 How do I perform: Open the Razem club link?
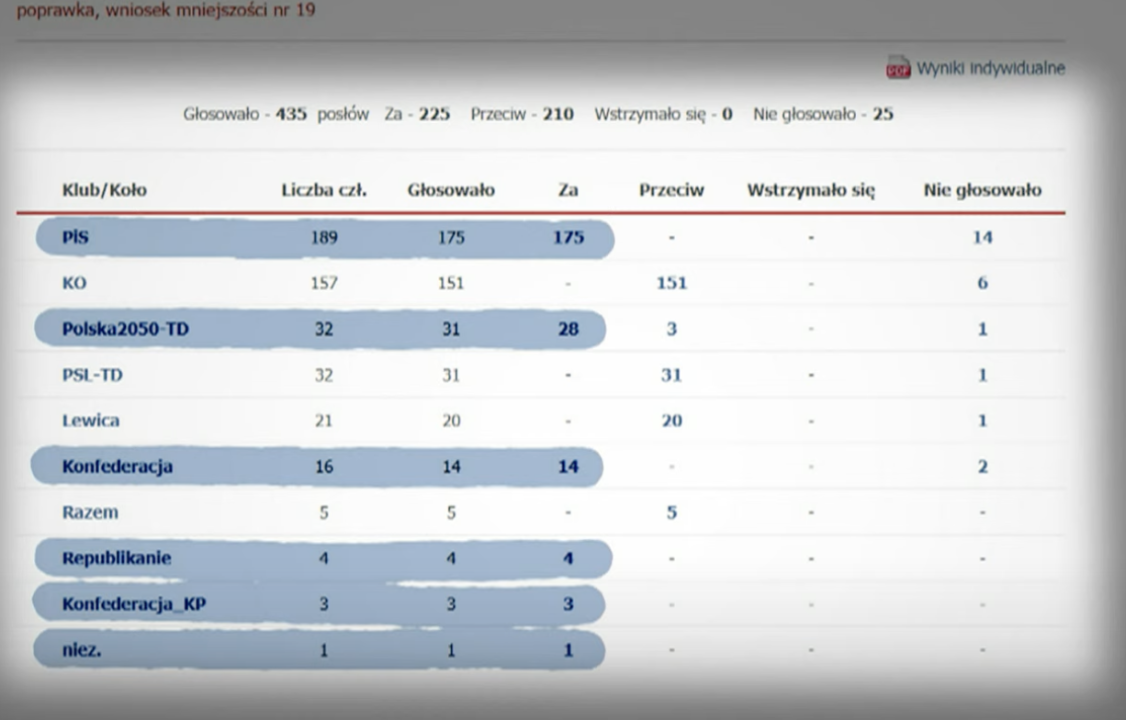(90, 513)
